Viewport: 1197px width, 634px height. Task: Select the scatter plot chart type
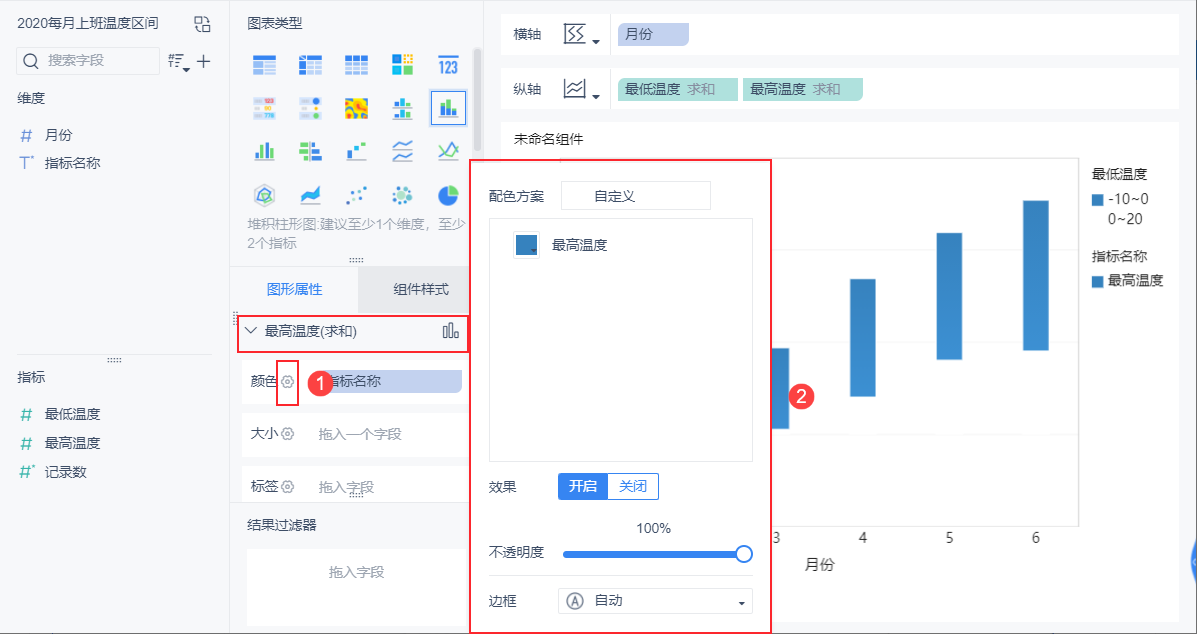[357, 195]
